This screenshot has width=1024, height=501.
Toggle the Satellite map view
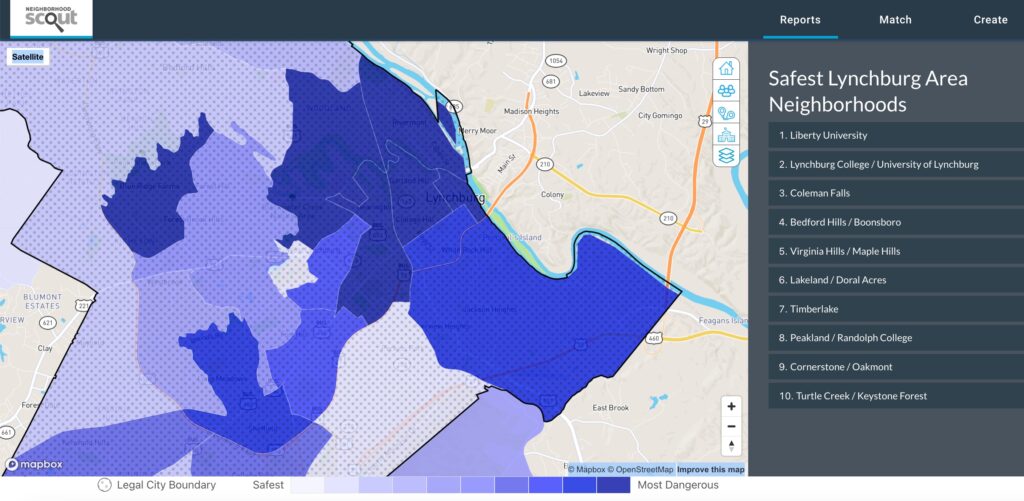pos(28,57)
